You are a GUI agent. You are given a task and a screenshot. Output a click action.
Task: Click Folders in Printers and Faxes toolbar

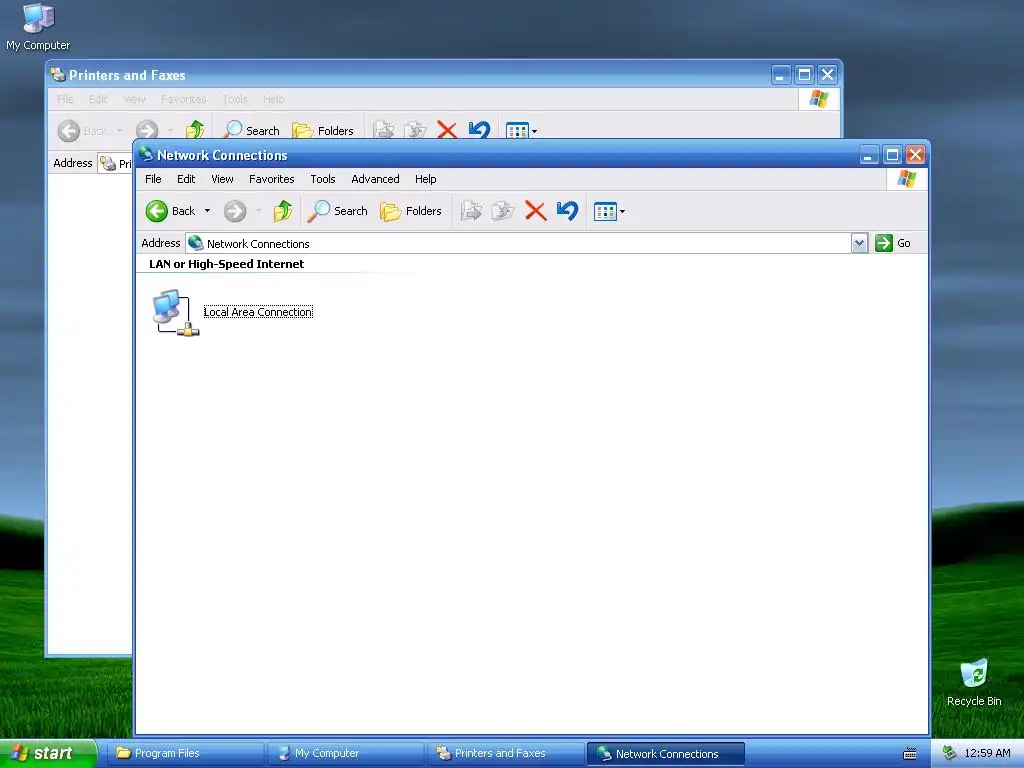coord(323,131)
